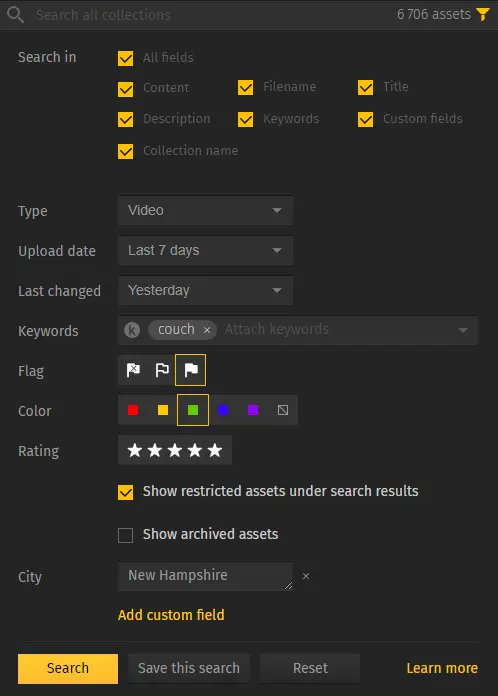Image resolution: width=498 pixels, height=696 pixels.
Task: Uncheck the All fields checkbox
Action: [126, 58]
